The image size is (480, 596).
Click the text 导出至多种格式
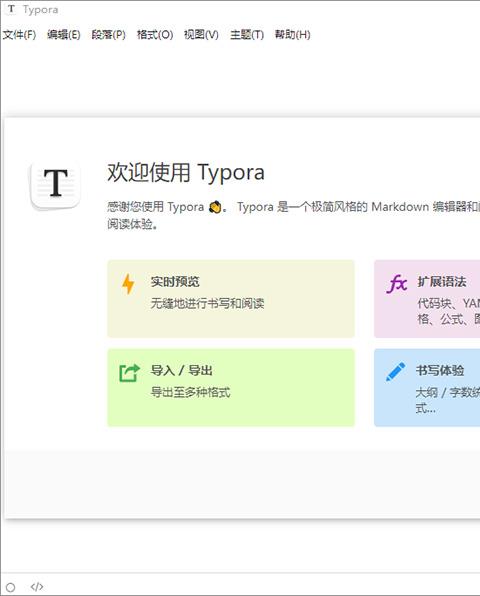[190, 392]
